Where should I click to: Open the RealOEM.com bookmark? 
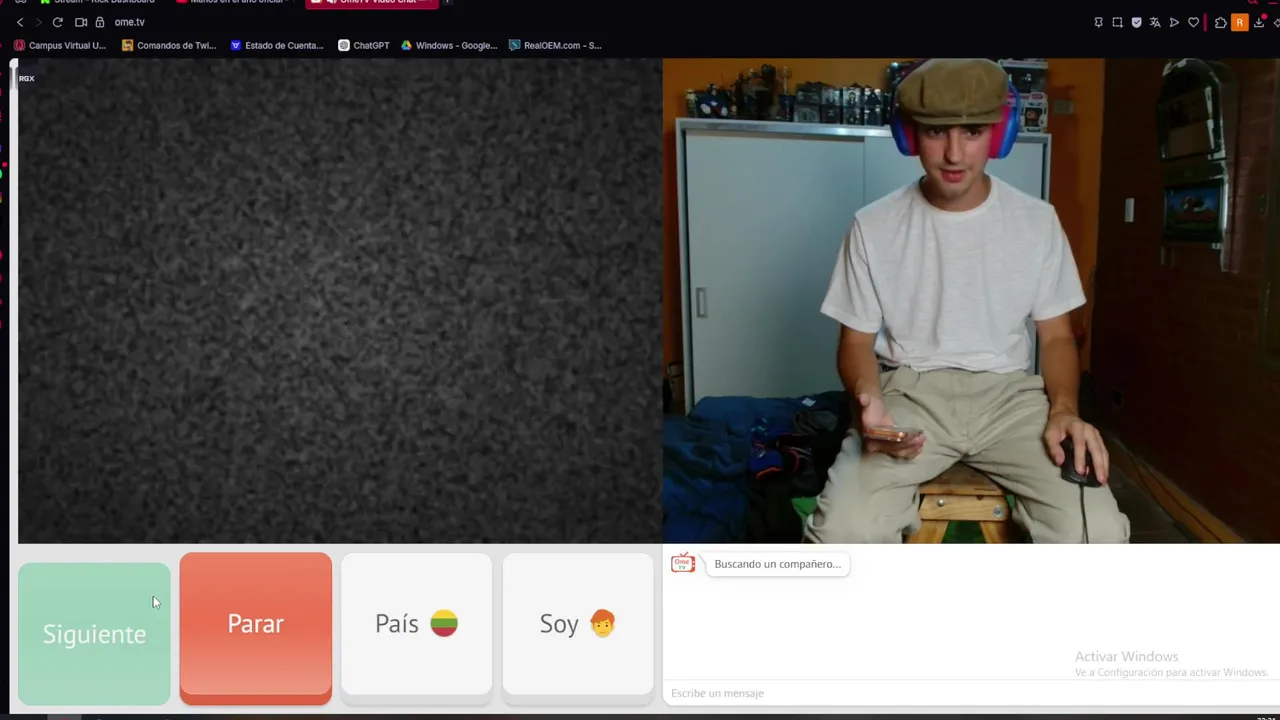tap(555, 45)
